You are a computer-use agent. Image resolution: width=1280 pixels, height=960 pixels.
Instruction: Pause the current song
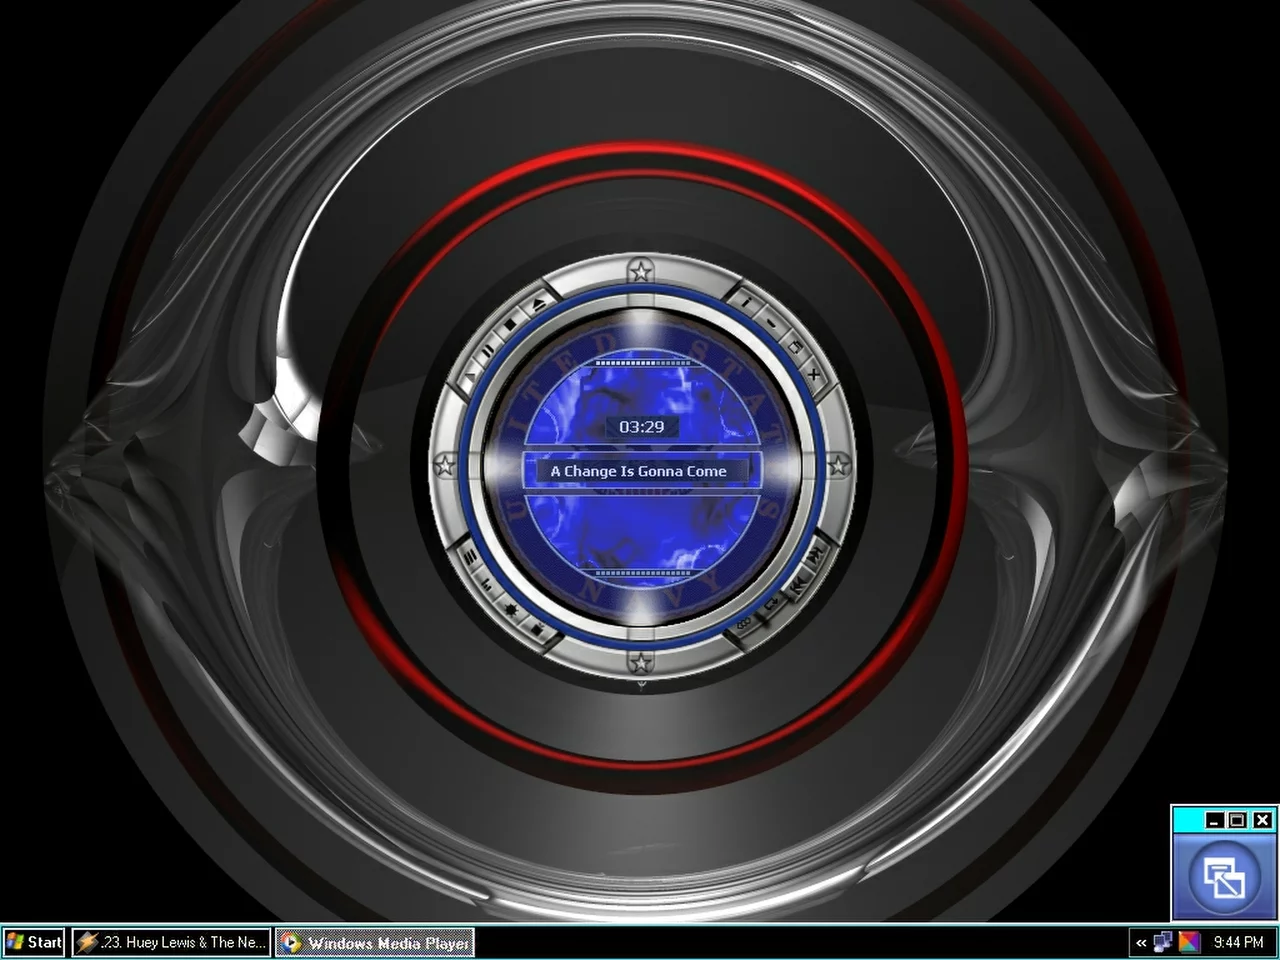pyautogui.click(x=487, y=350)
